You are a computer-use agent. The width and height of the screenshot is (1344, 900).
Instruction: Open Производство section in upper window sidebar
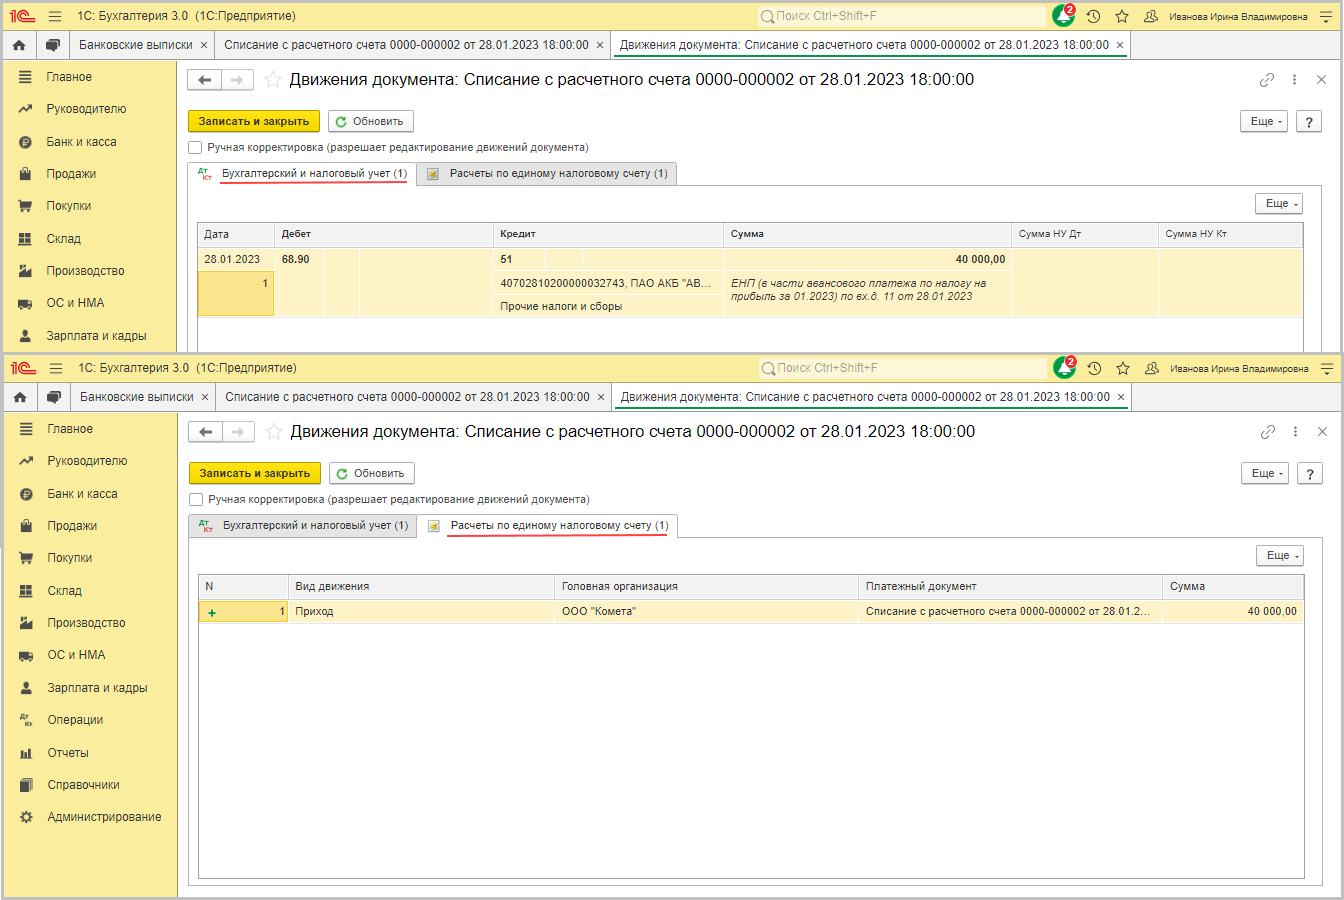(85, 271)
